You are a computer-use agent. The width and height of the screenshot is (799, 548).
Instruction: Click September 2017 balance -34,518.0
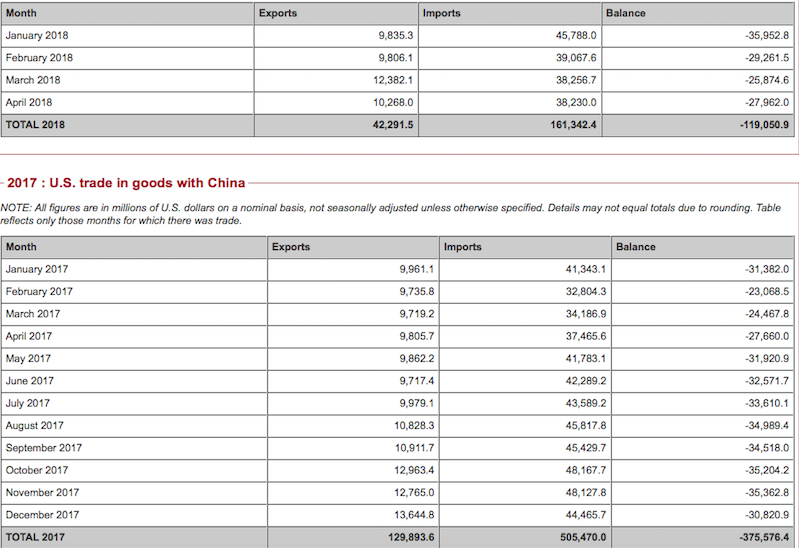[767, 448]
